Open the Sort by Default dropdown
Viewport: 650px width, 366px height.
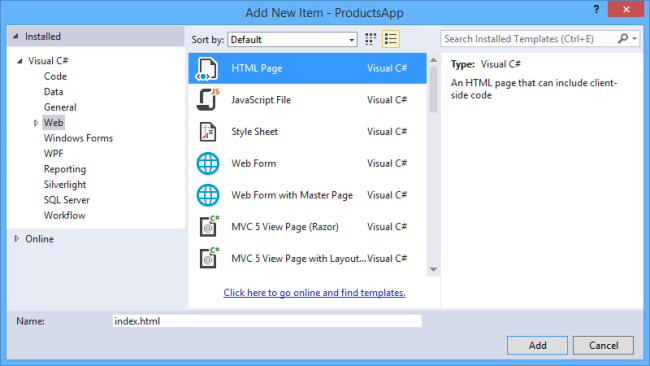coord(292,39)
